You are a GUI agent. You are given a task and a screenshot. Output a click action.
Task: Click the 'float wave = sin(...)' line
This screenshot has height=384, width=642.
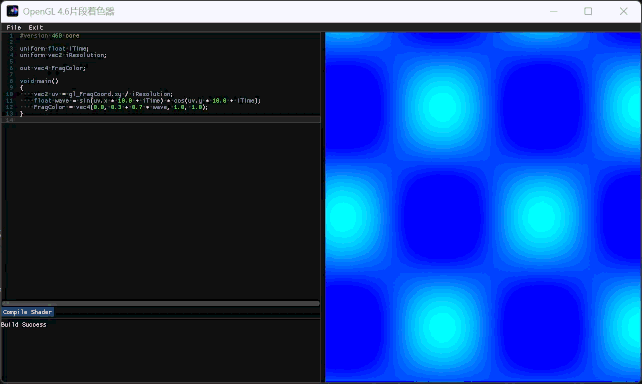(x=147, y=100)
